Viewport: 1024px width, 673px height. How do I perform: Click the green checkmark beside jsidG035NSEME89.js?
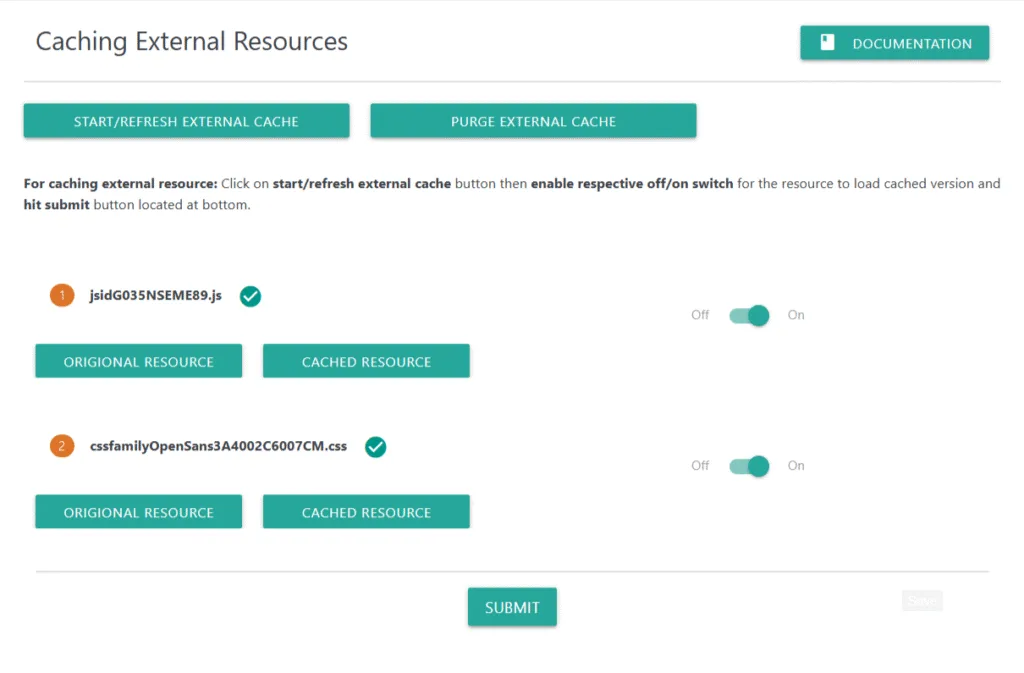250,296
